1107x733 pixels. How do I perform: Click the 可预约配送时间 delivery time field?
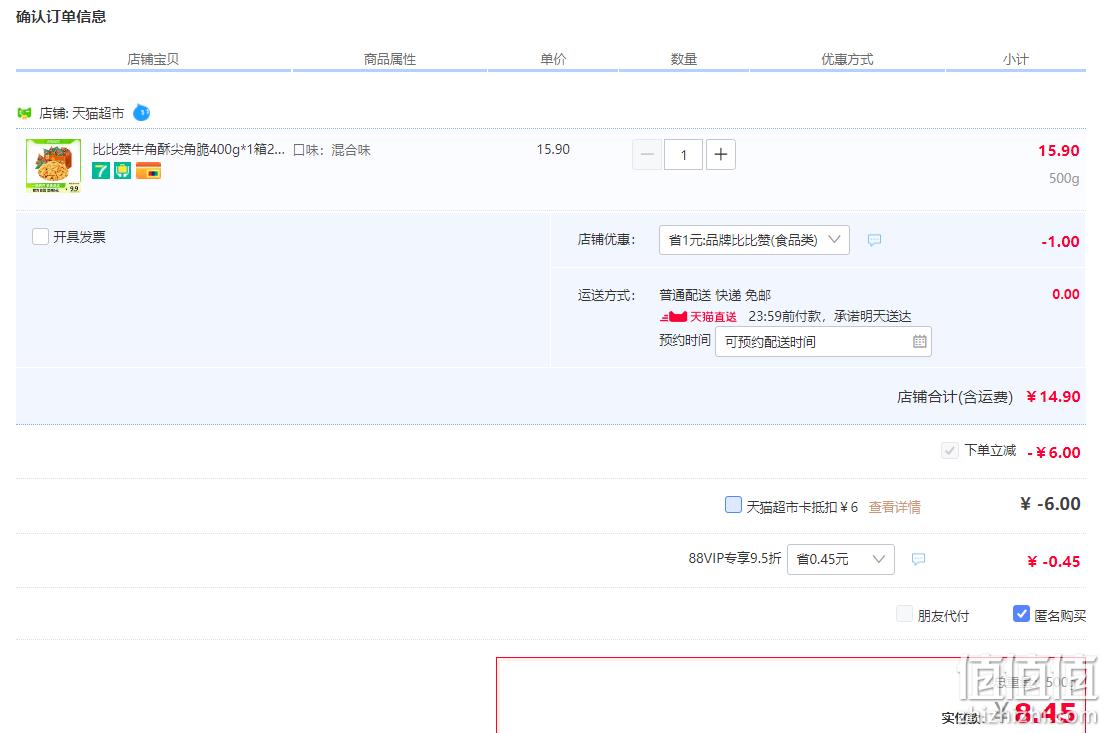coord(823,342)
